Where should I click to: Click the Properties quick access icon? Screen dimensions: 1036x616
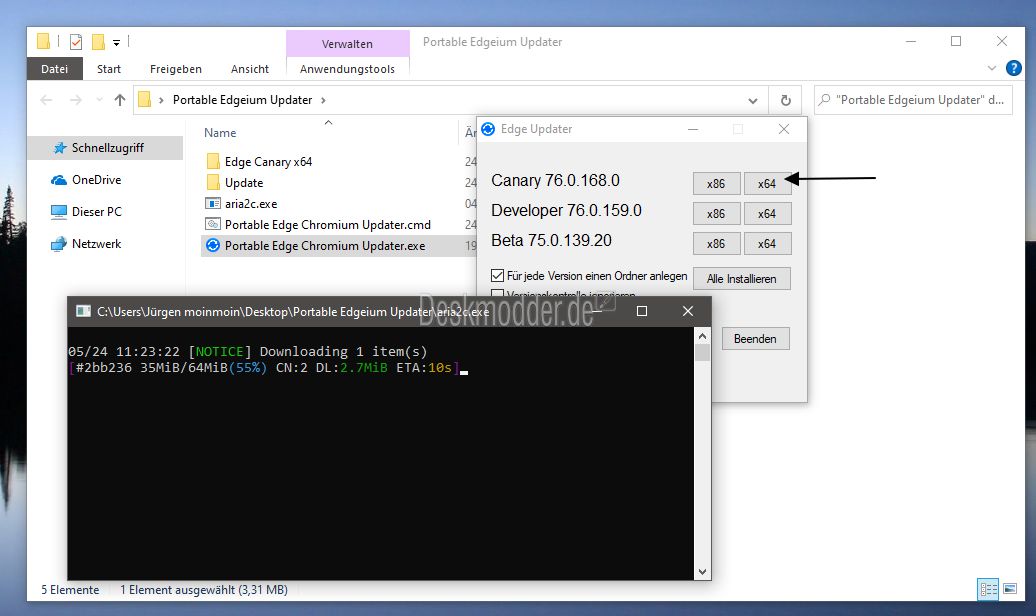pyautogui.click(x=76, y=42)
